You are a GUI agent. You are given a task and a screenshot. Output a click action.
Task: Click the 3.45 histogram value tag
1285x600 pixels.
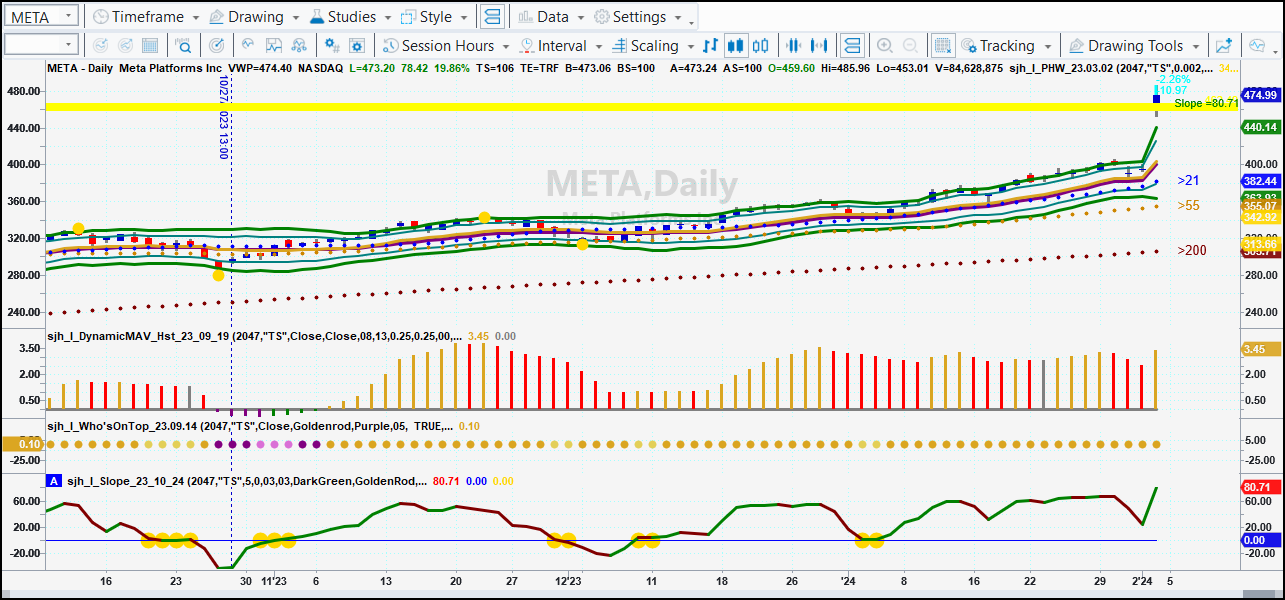pyautogui.click(x=1261, y=349)
